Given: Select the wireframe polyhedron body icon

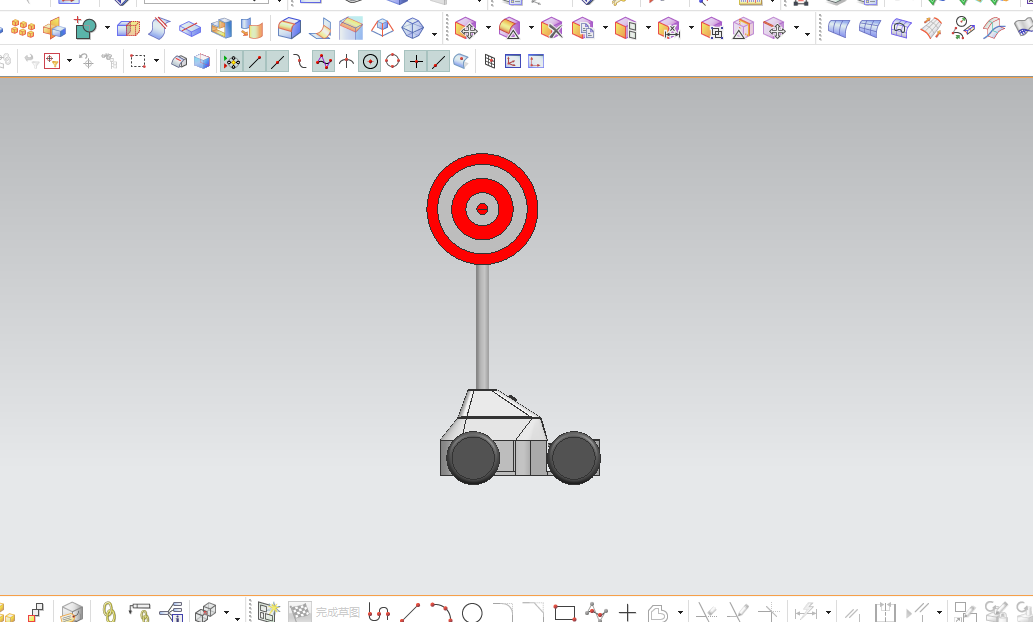Looking at the screenshot, I should tap(413, 28).
